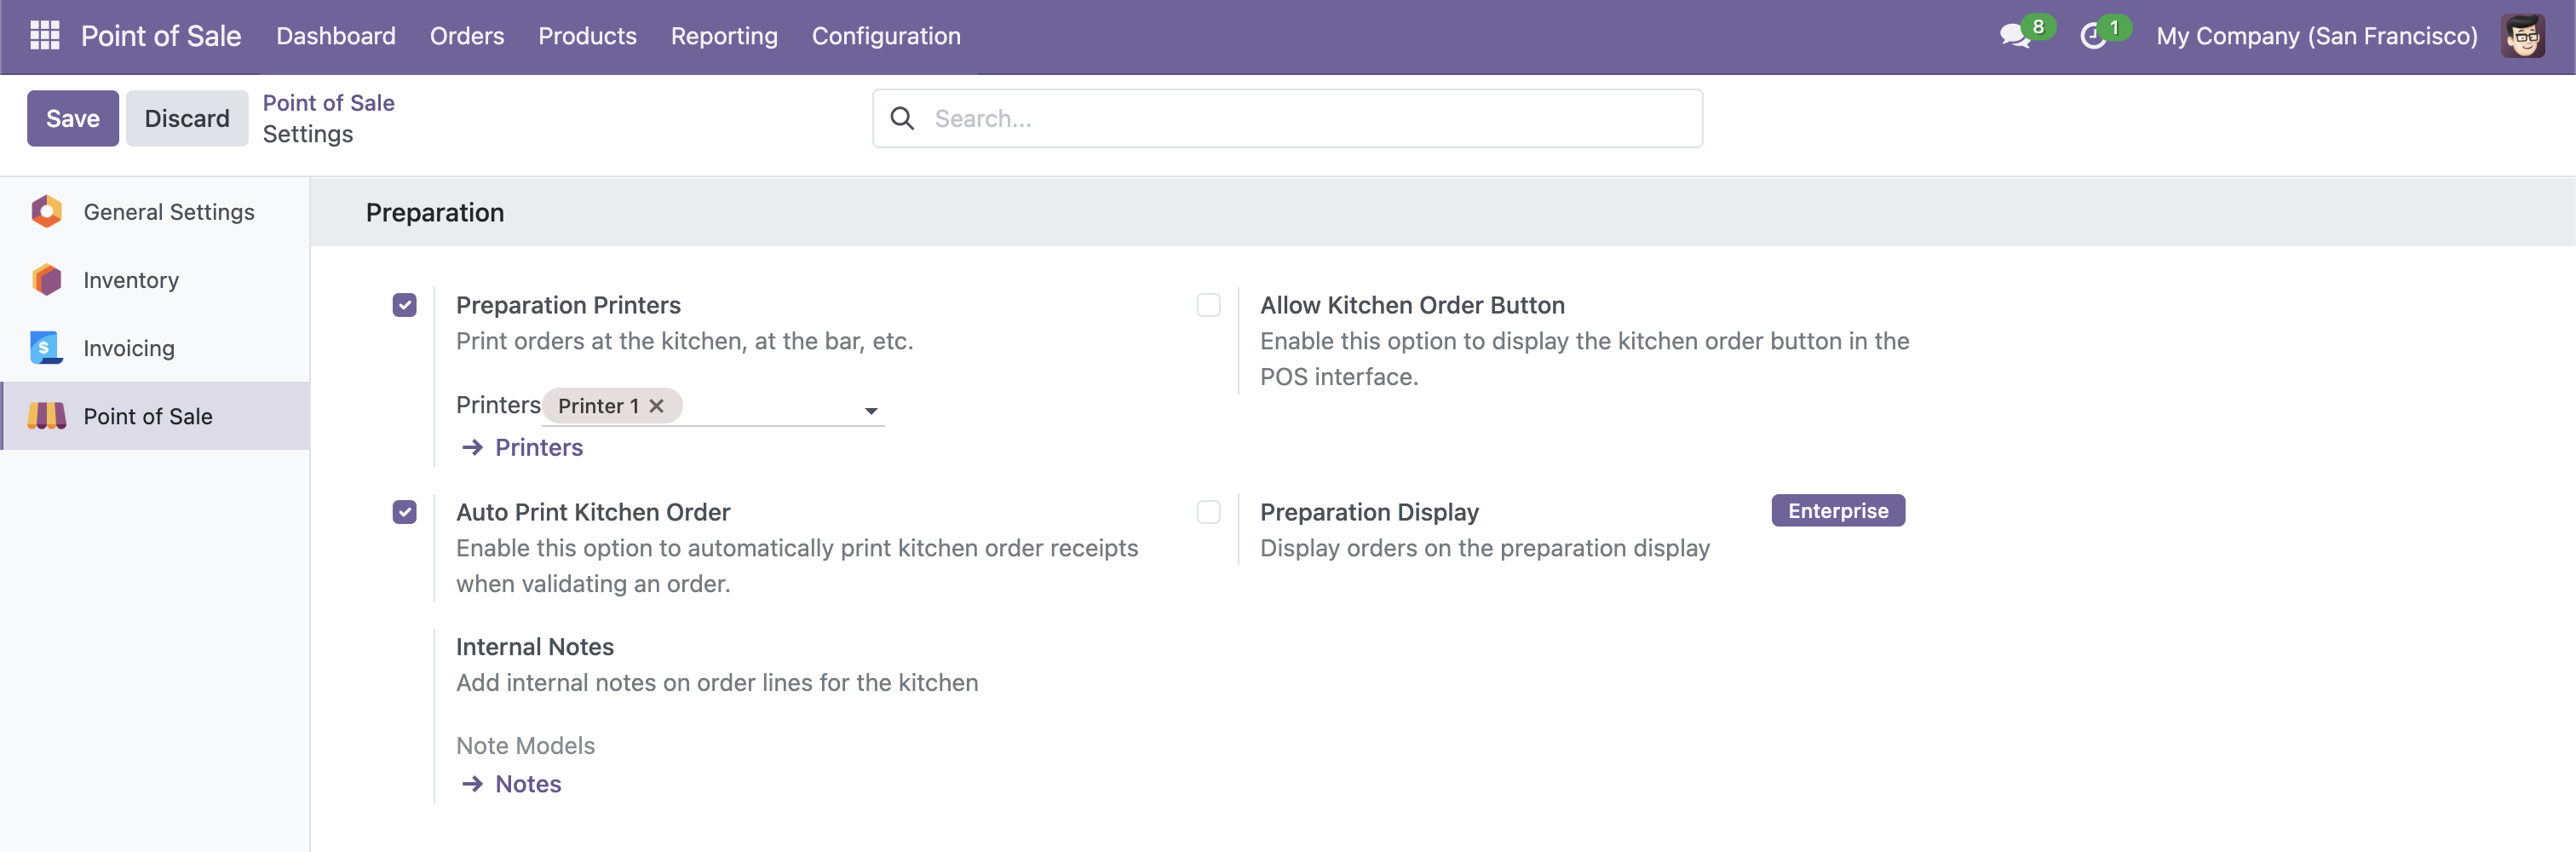This screenshot has width=2576, height=852.
Task: Select the General Settings hexagon icon
Action: [46, 212]
